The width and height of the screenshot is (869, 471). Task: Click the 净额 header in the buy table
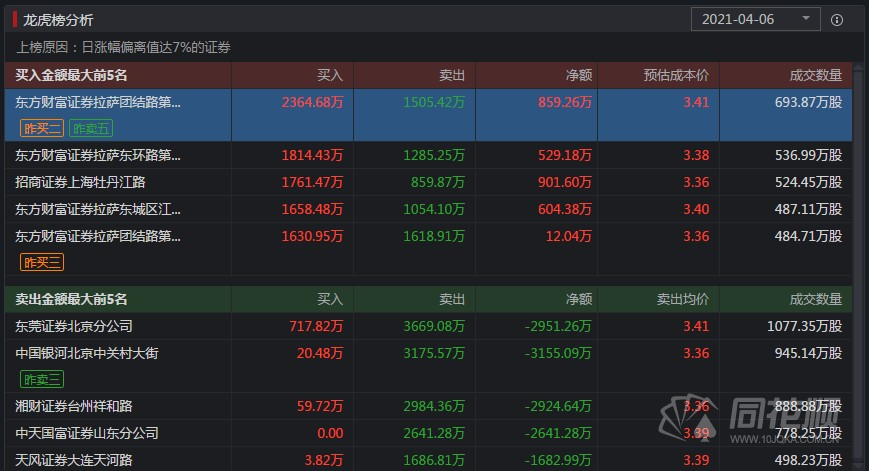[x=579, y=75]
